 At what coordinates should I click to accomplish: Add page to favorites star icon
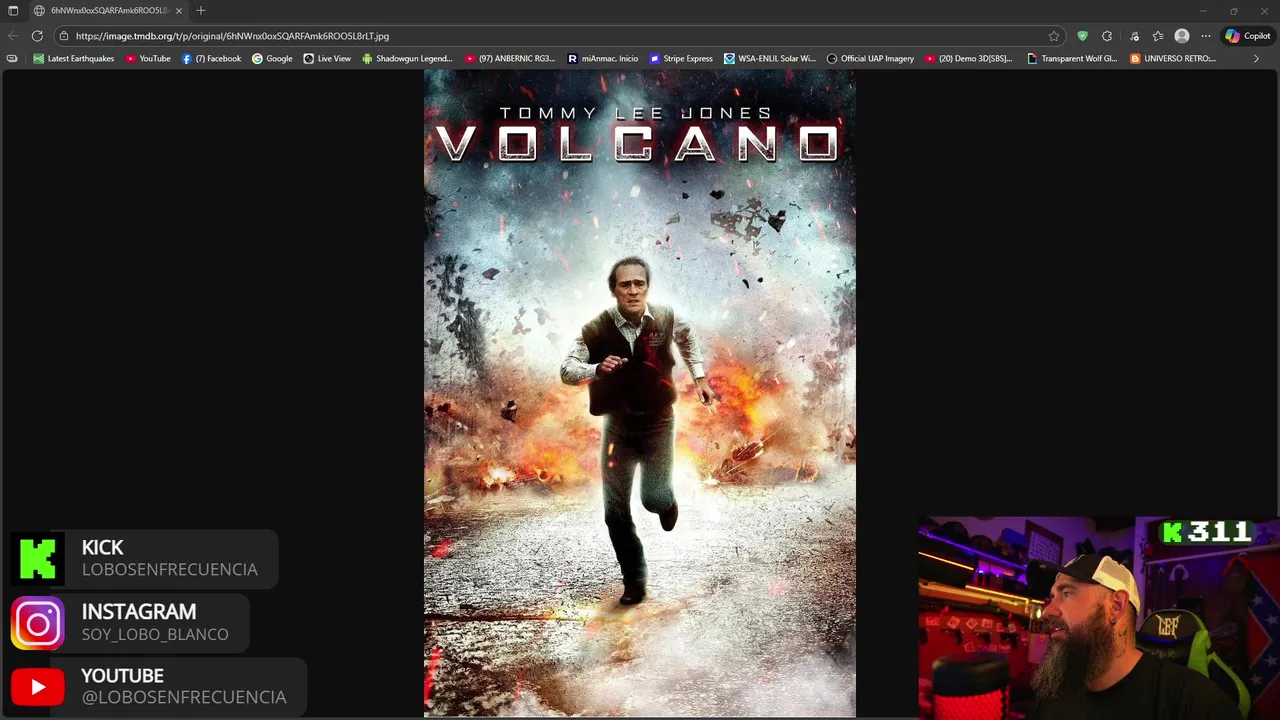tap(1054, 36)
